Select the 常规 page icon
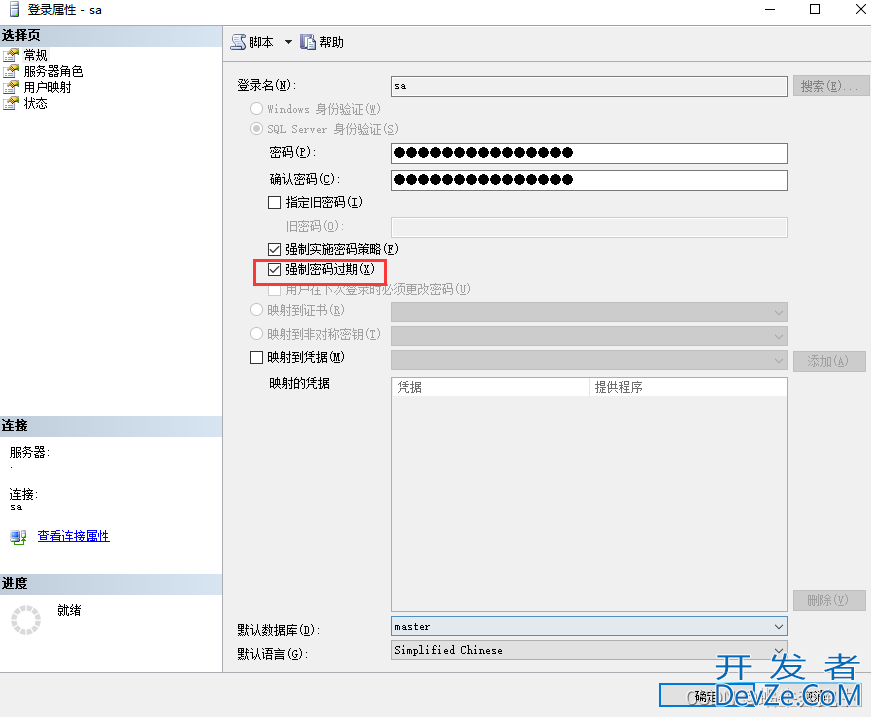This screenshot has width=871, height=717. (11, 55)
